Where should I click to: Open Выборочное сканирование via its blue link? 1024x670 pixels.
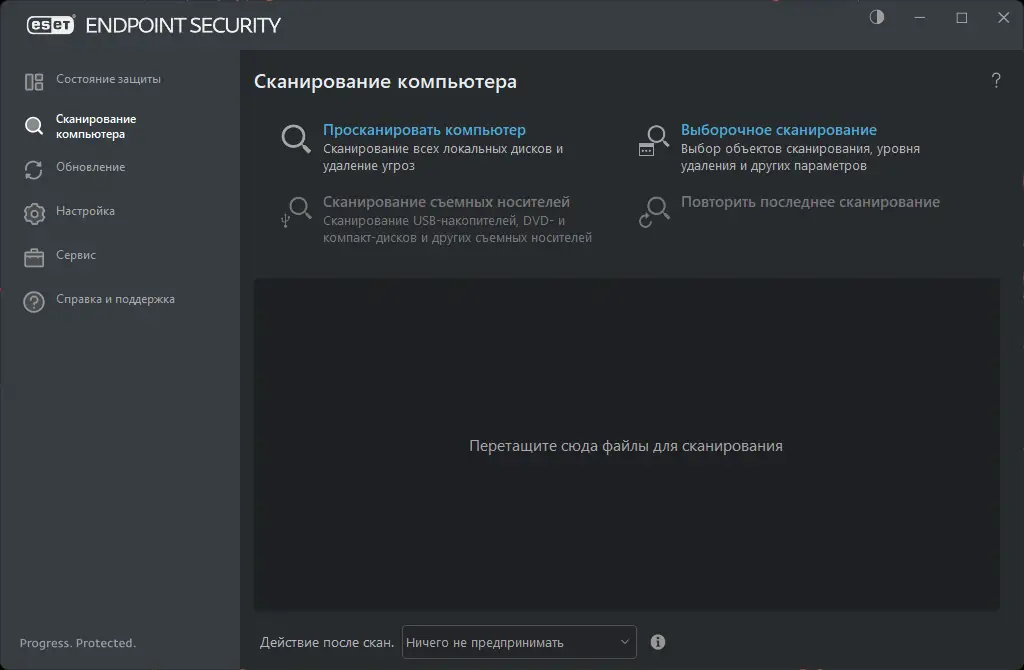(779, 129)
